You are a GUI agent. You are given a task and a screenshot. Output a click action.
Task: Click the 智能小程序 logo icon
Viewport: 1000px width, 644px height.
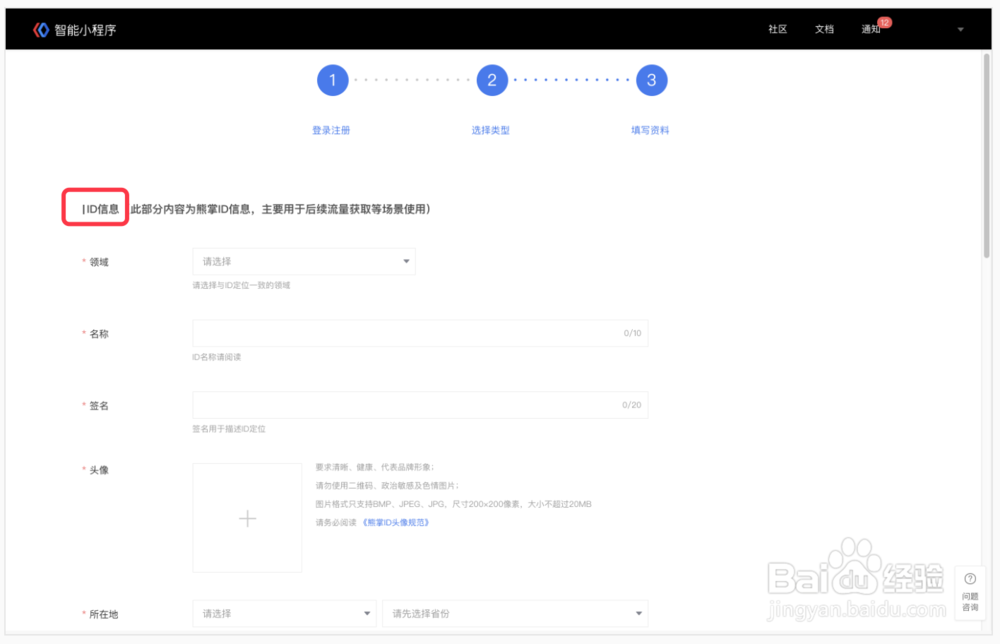click(x=40, y=29)
